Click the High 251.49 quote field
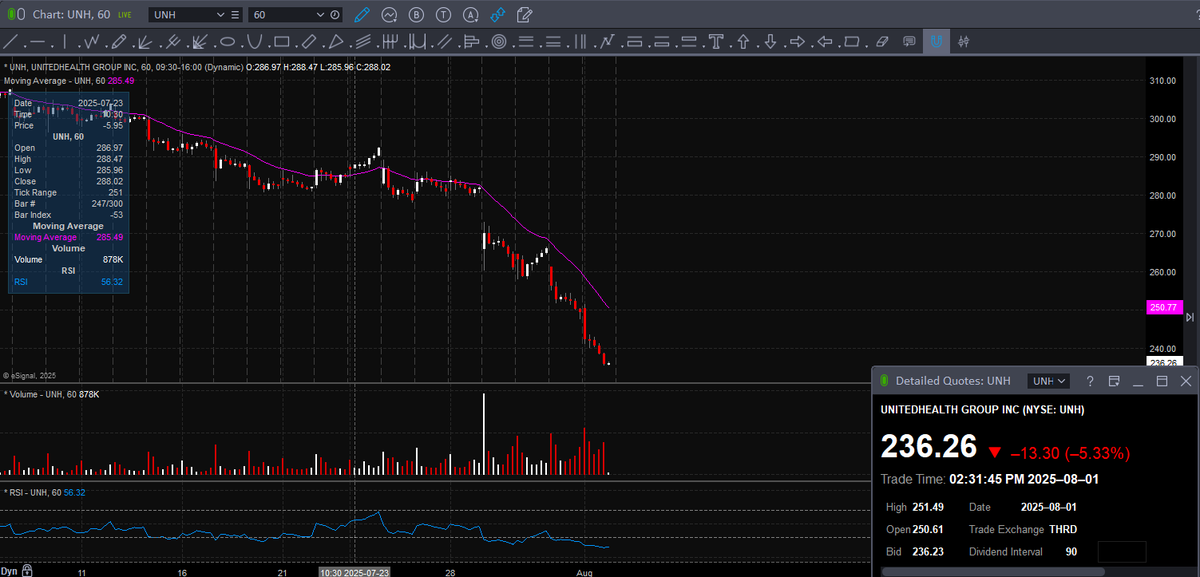 pos(916,507)
